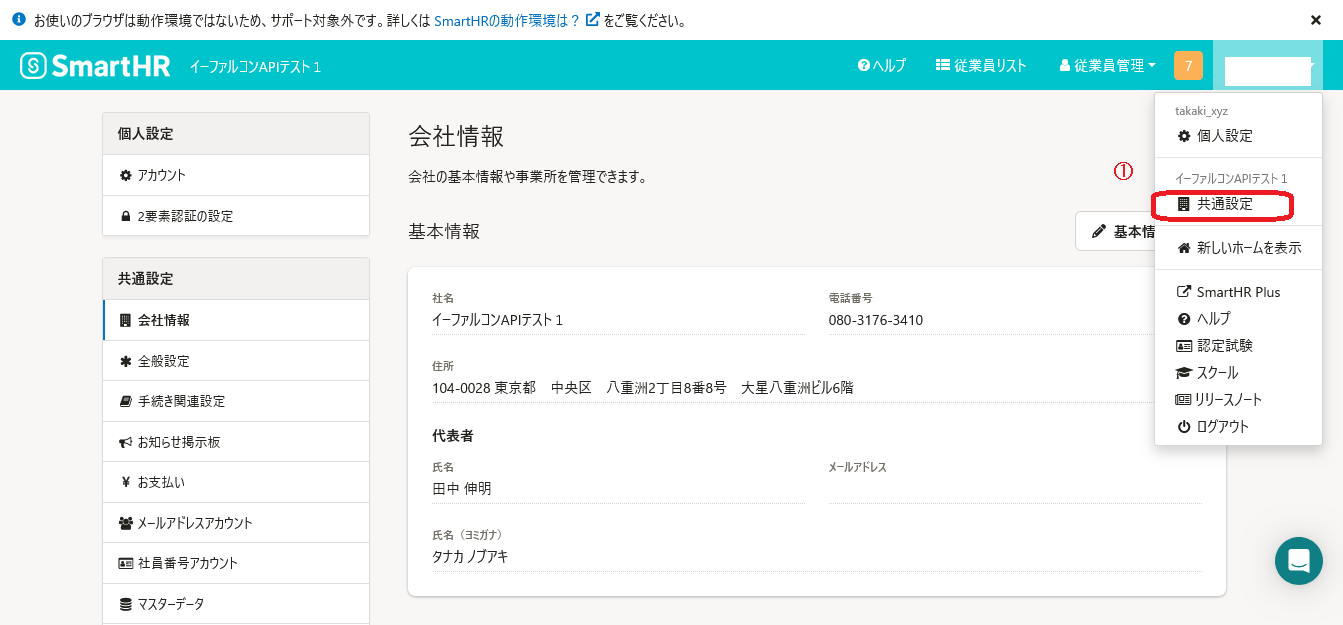Click 社名 value イーファルコンAPIテスト１
Screen dimensions: 1343x625
[x=498, y=320]
